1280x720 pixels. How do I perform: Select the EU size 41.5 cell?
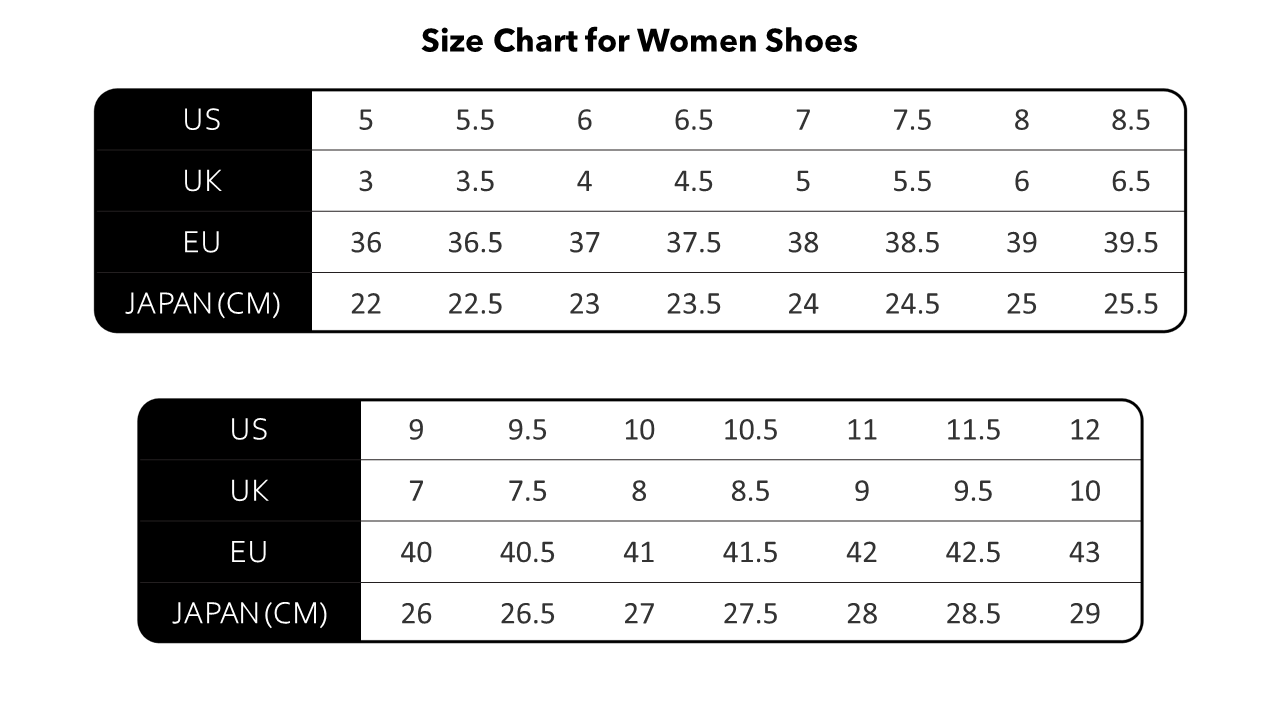coord(750,552)
